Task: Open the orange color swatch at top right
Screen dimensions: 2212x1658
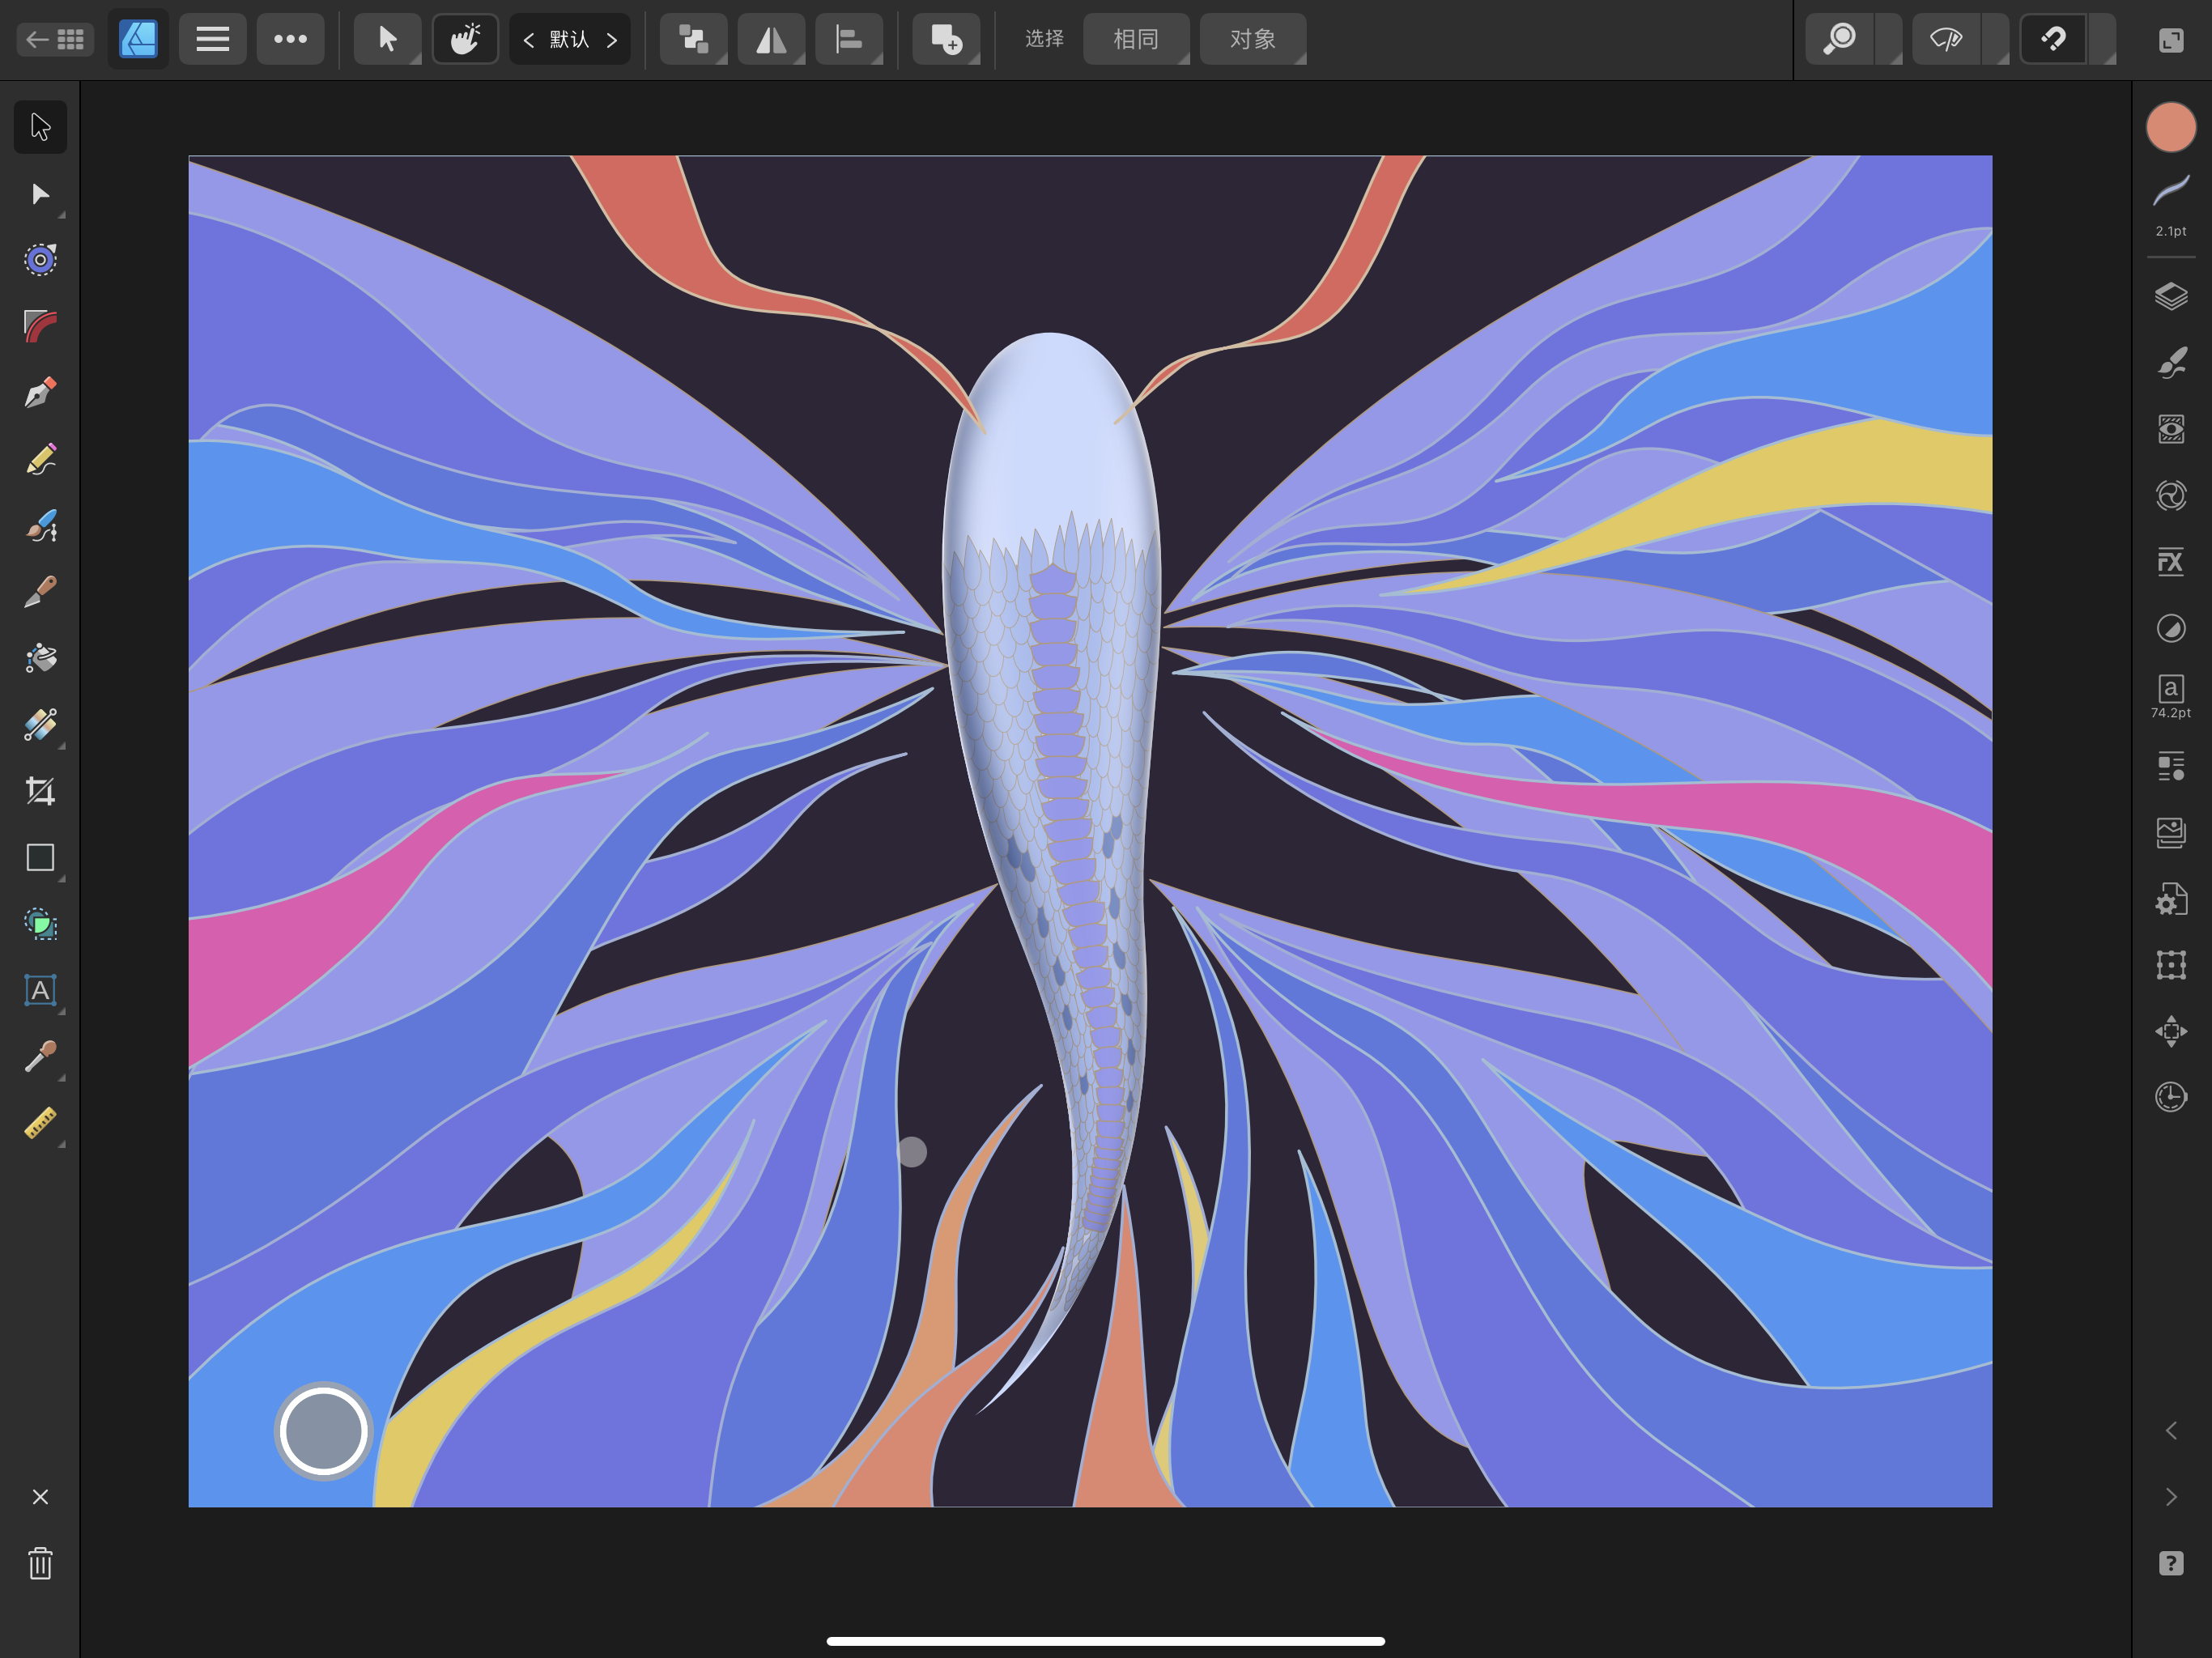Action: point(2170,127)
